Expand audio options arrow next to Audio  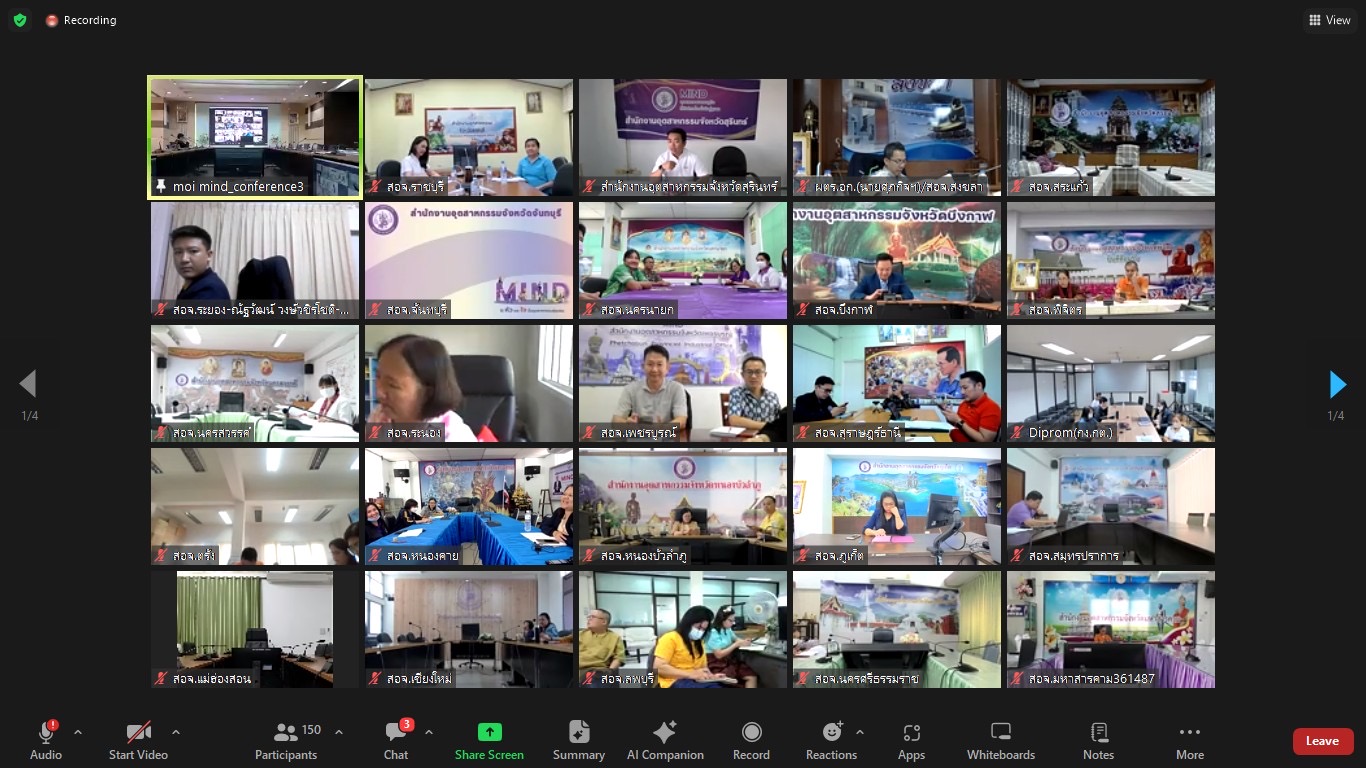pos(78,732)
